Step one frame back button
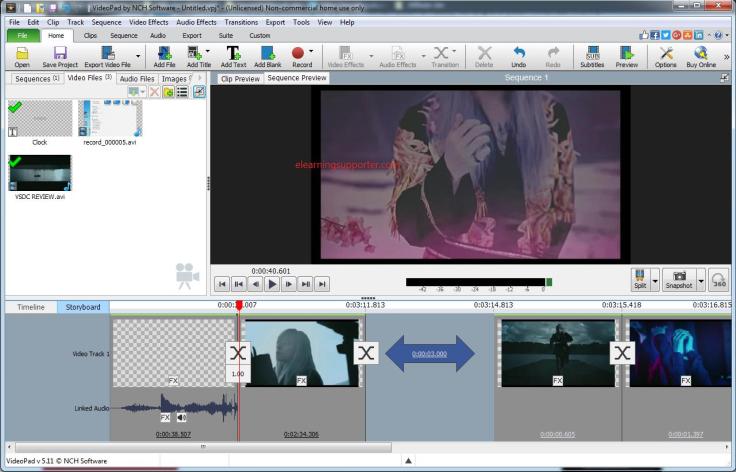 (255, 284)
